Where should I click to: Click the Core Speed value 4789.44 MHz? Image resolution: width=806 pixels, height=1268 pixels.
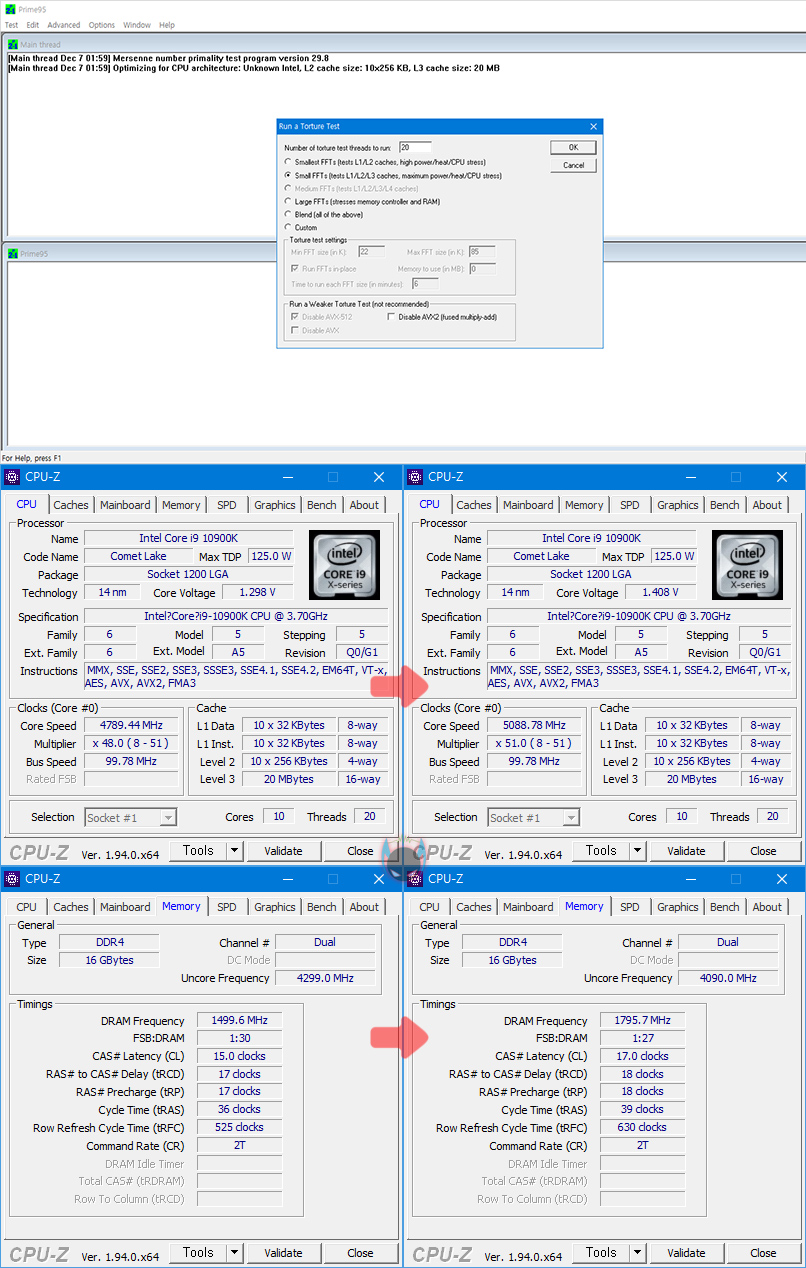tap(131, 725)
